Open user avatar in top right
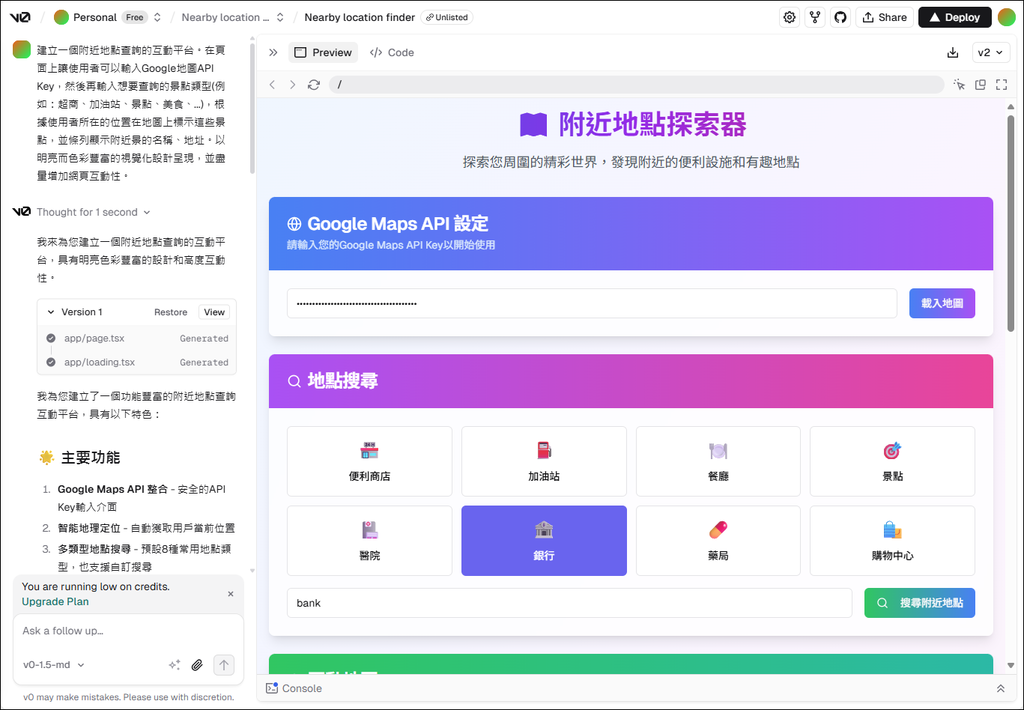This screenshot has height=710, width=1024. [1006, 17]
